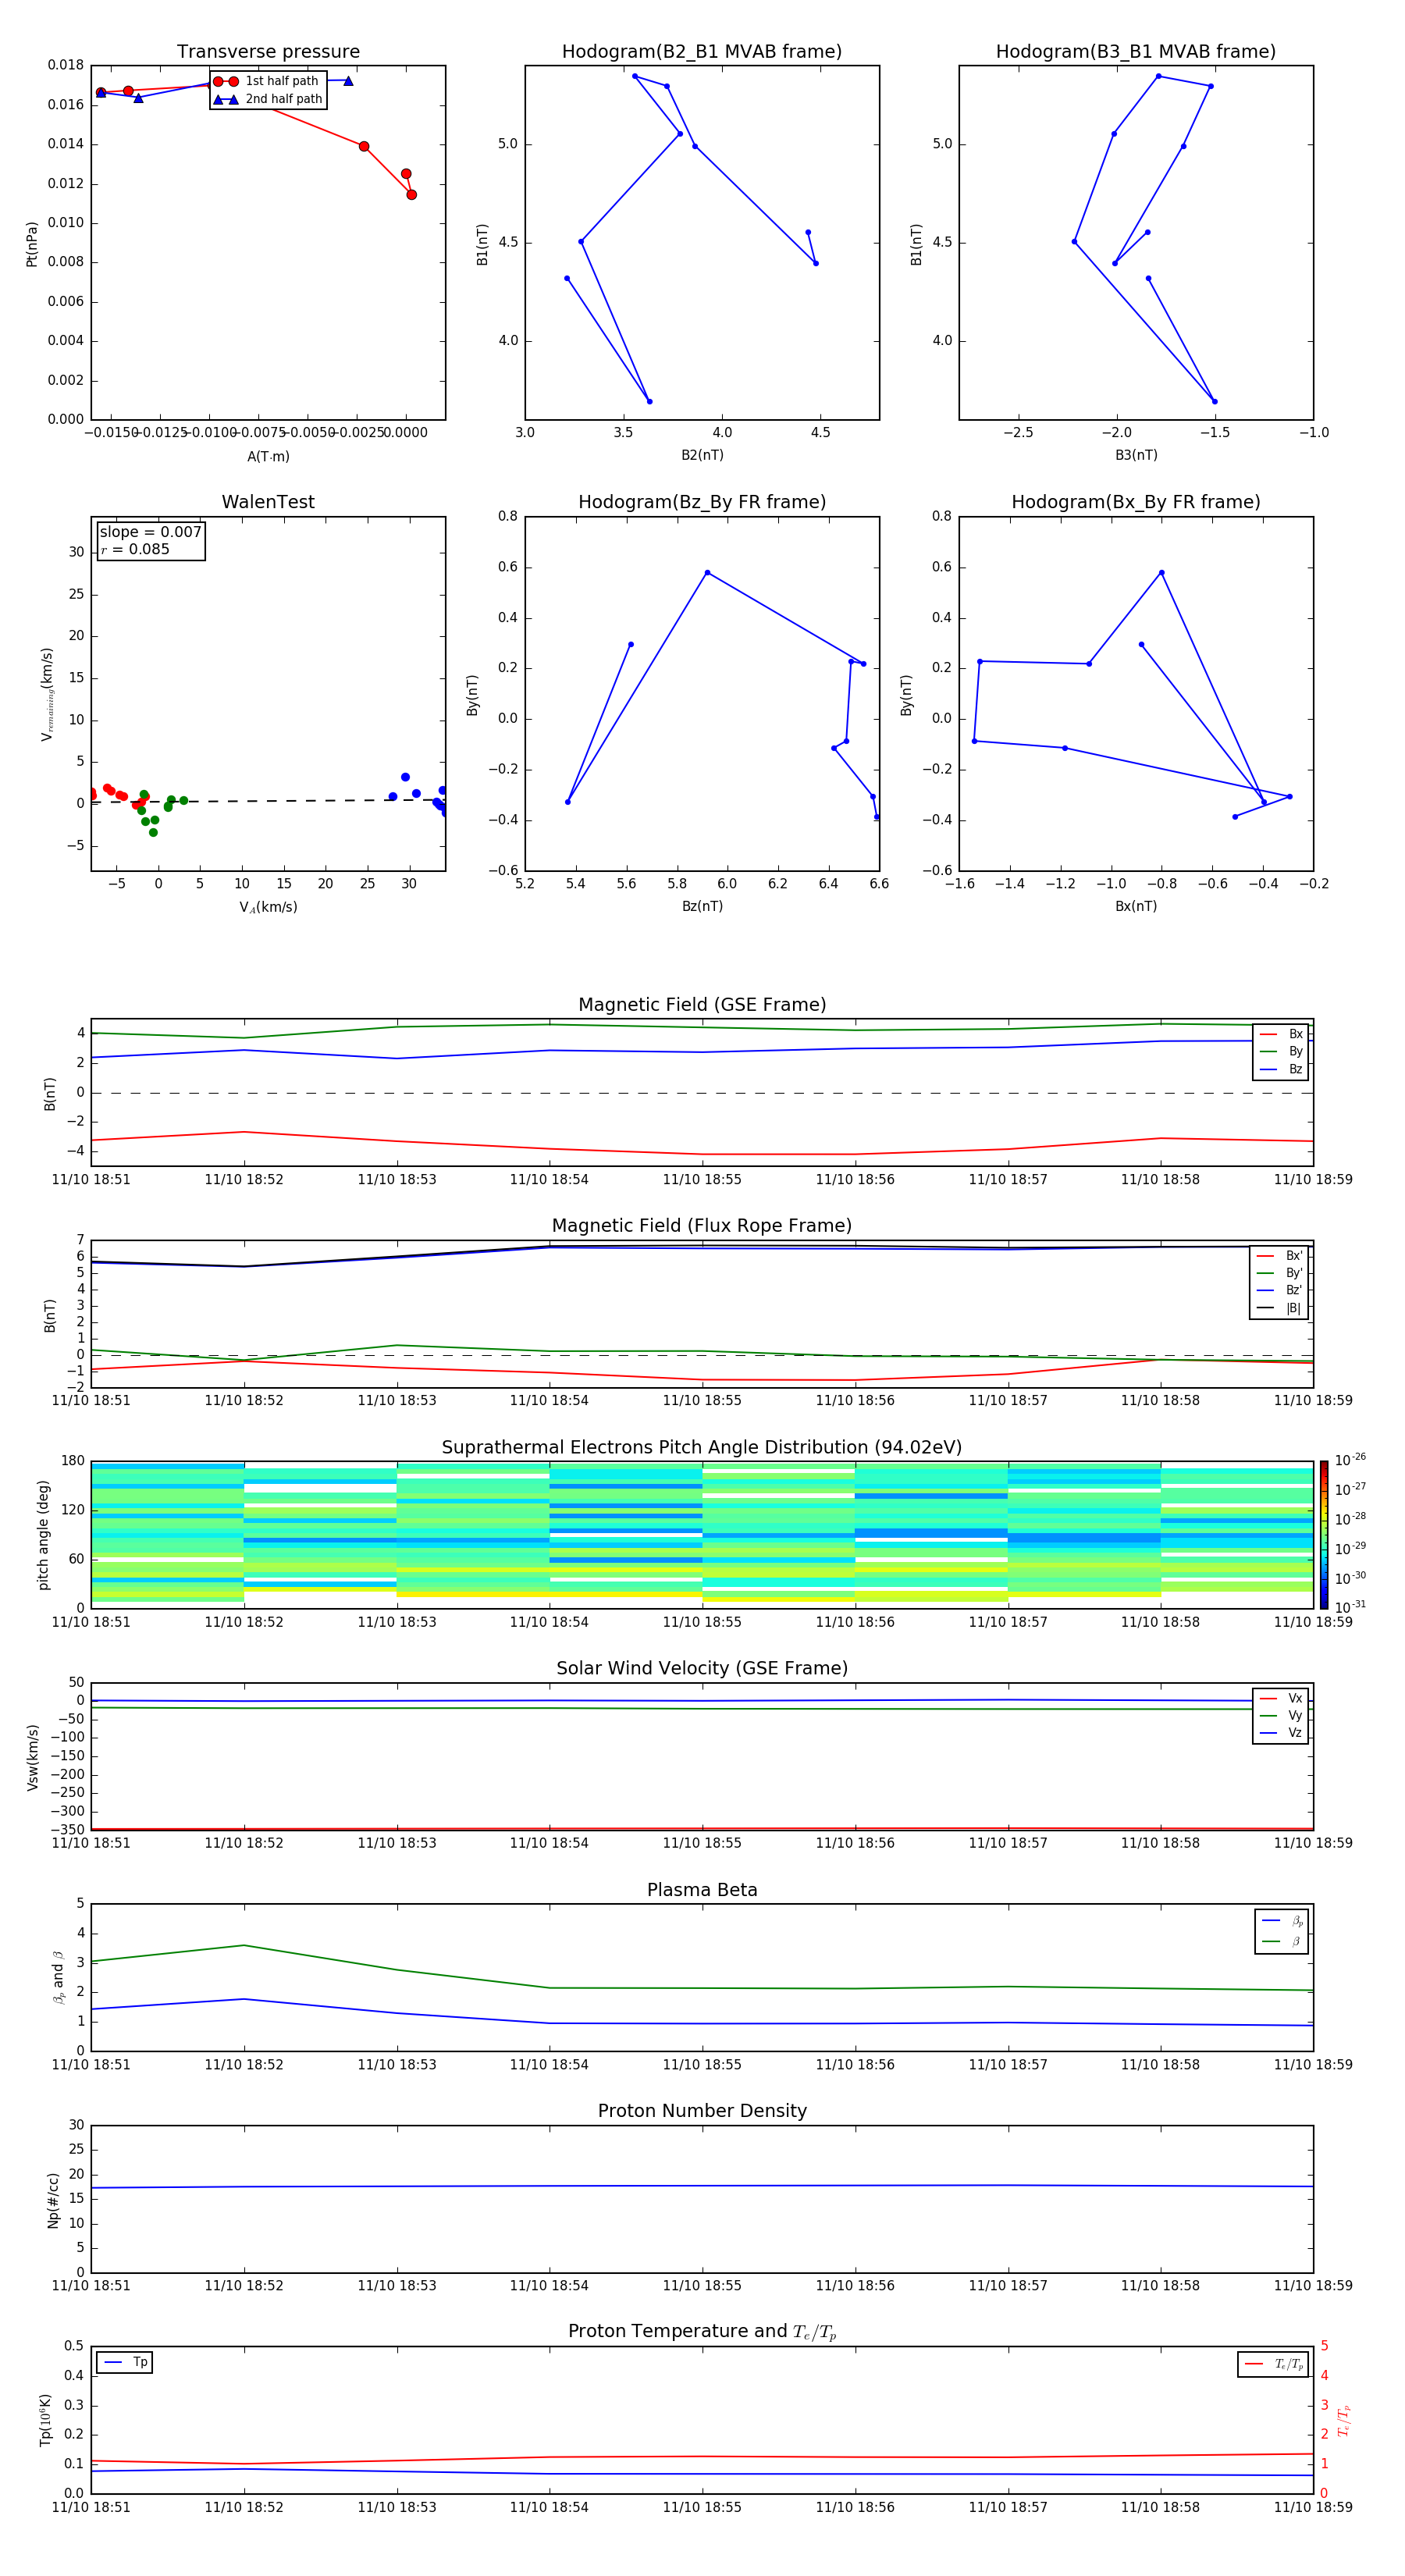The height and width of the screenshot is (2576, 1405).
Task: Select the "Bx(nT)" x-axis label
Action: click(x=1136, y=907)
